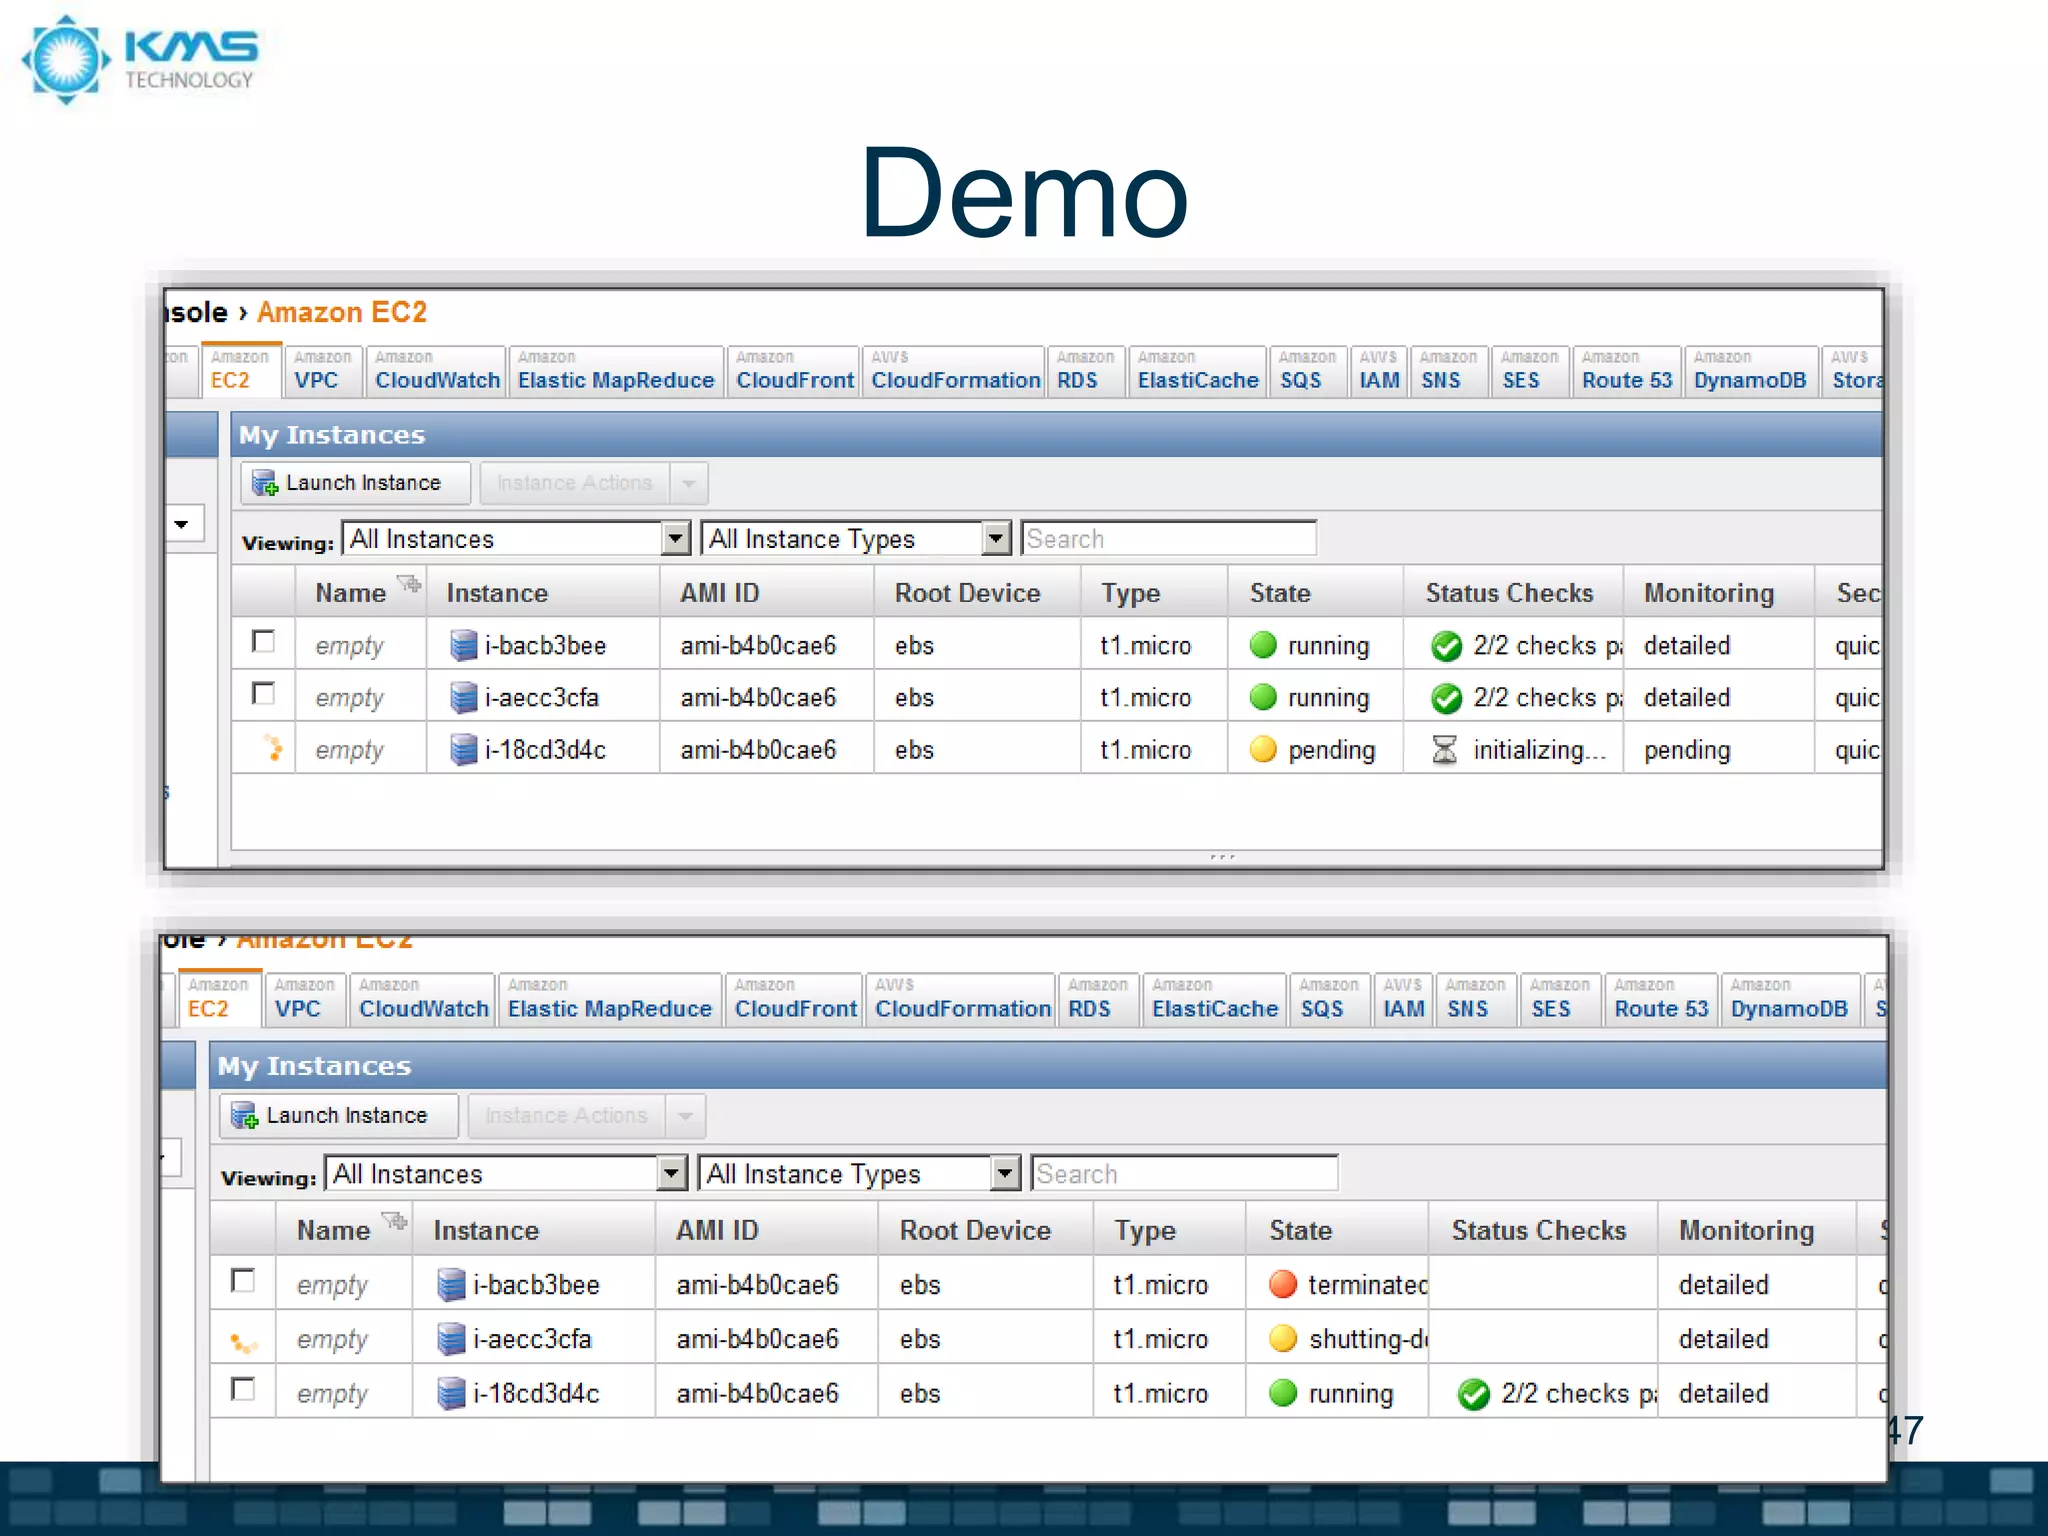Viewport: 2048px width, 1536px height.
Task: Click instance icon for i-bacb3bee in bottom console
Action: pyautogui.click(x=451, y=1285)
